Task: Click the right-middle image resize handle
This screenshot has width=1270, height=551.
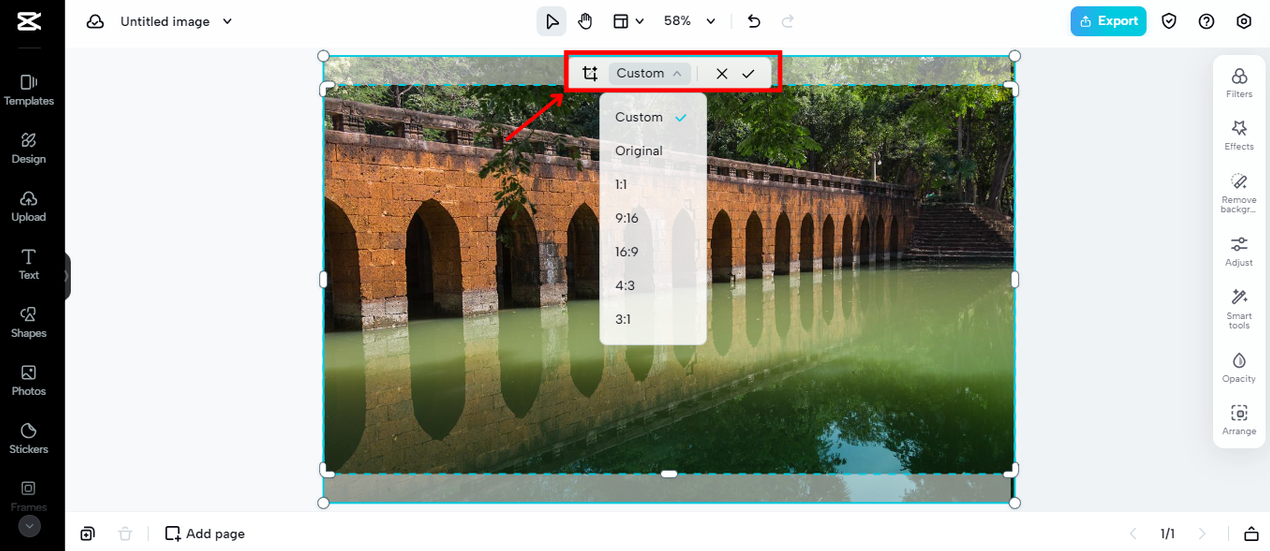Action: pos(1015,279)
